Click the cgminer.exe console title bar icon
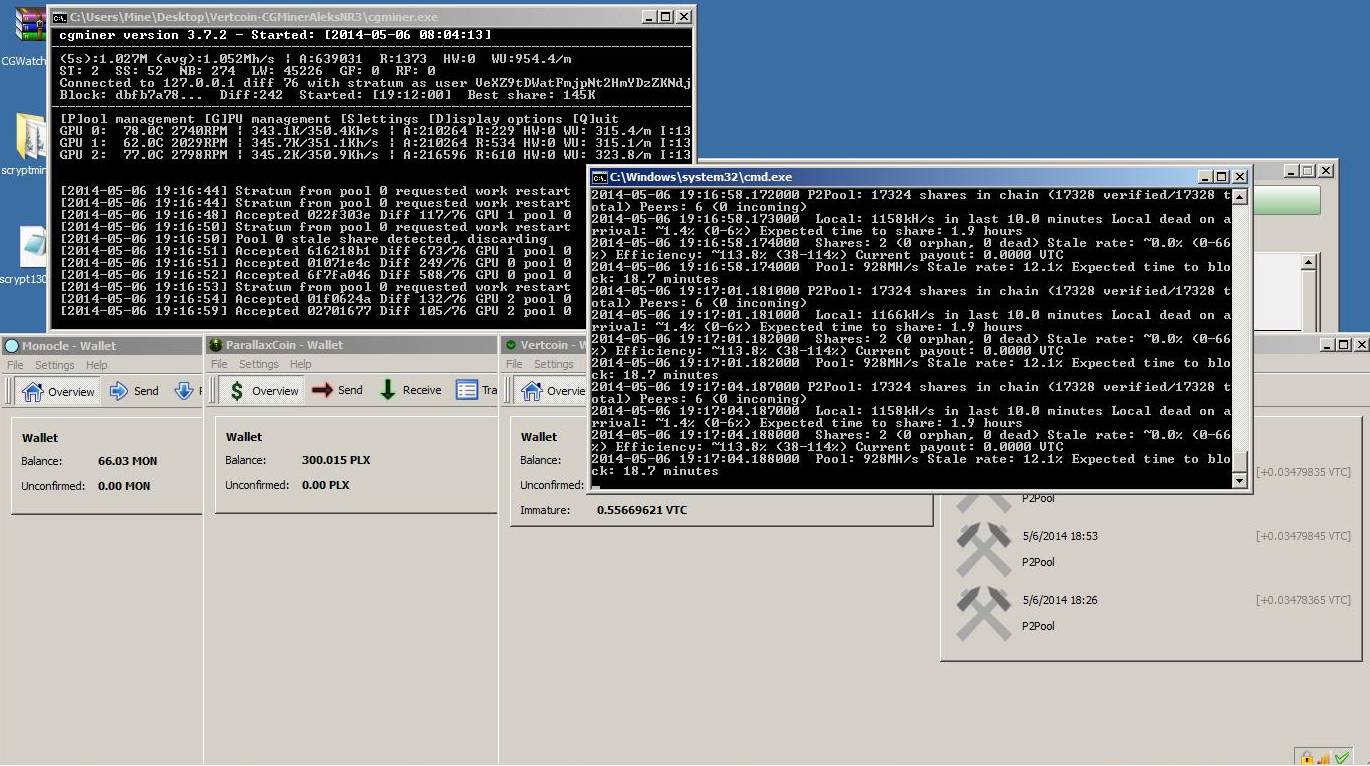 click(x=59, y=17)
